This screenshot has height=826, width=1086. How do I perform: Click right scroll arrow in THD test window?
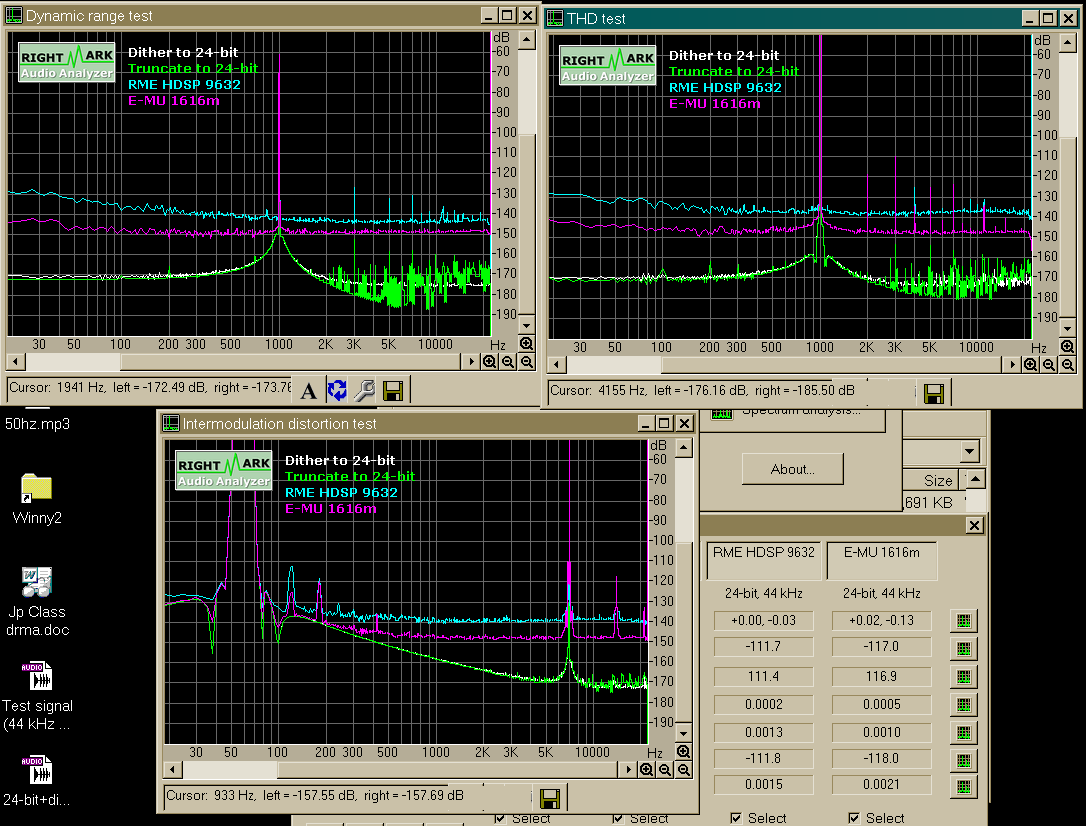(1012, 364)
